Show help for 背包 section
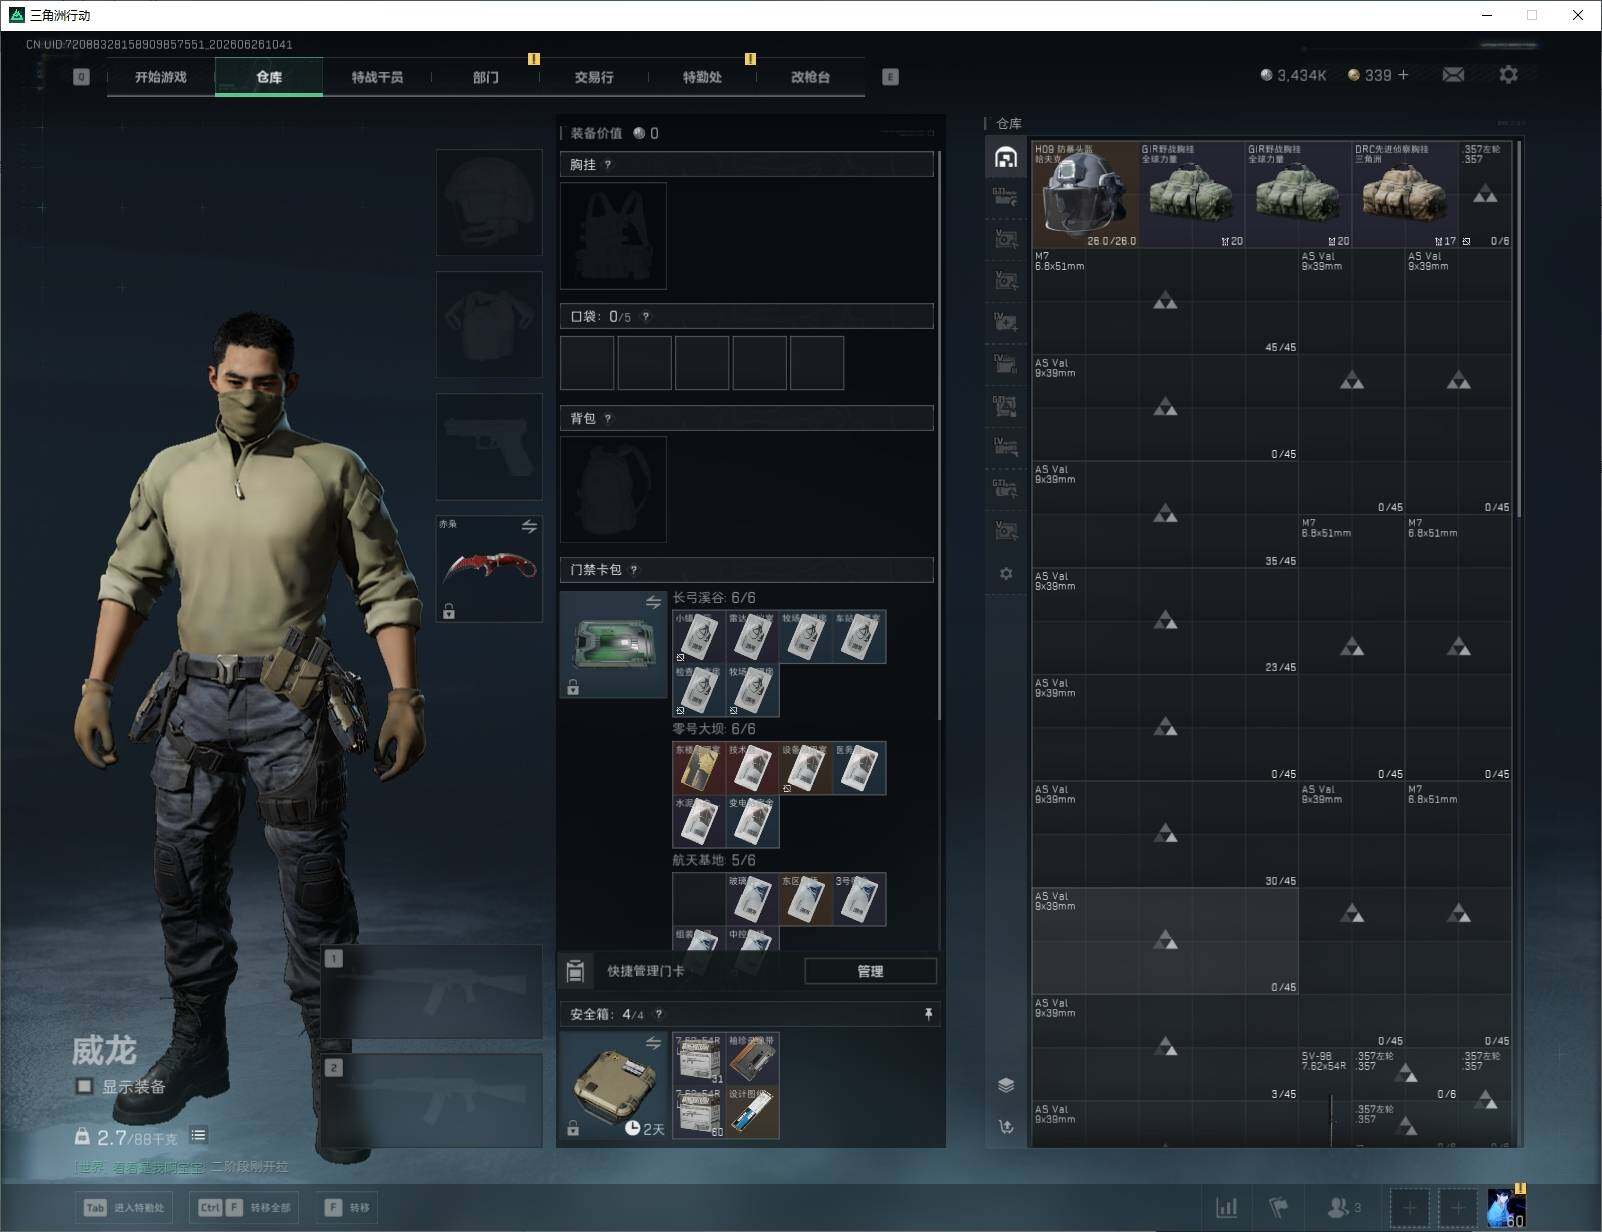Image resolution: width=1602 pixels, height=1232 pixels. tap(608, 419)
